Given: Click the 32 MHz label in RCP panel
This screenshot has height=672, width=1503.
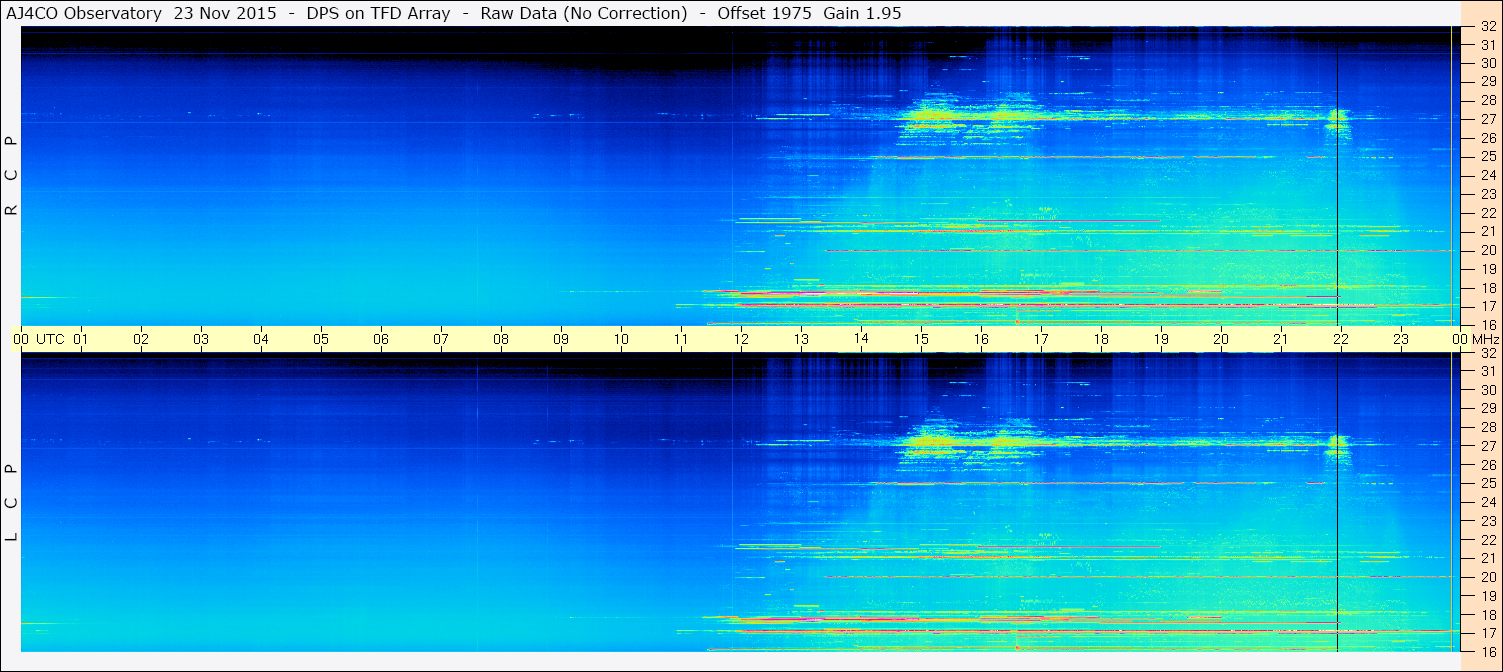Looking at the screenshot, I should 1487,26.
